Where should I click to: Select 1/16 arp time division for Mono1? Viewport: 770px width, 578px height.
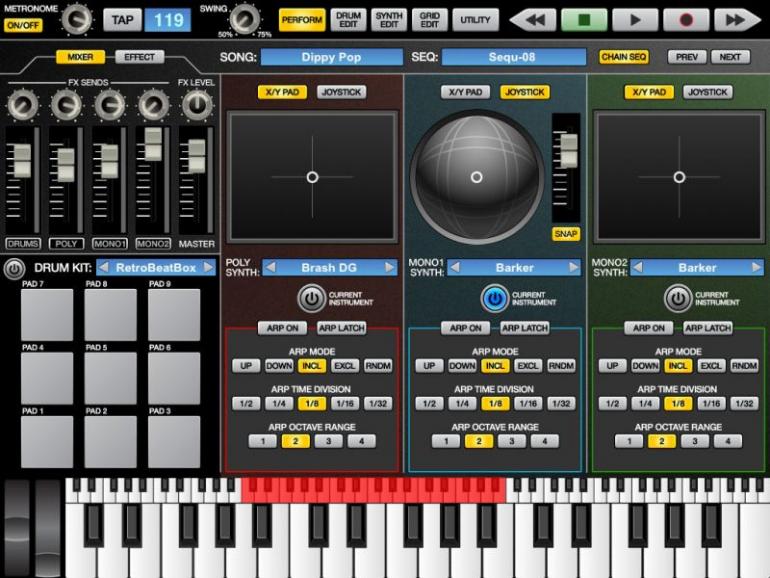pyautogui.click(x=528, y=404)
